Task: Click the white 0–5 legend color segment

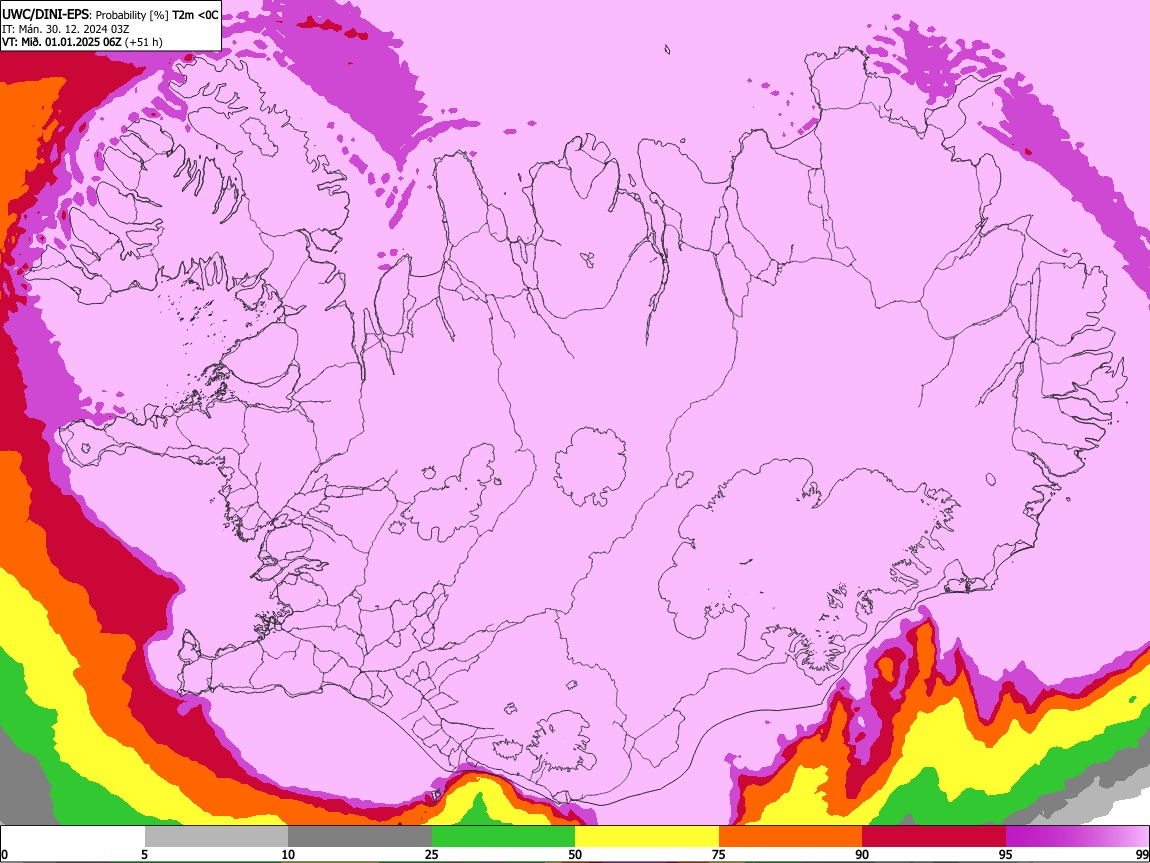Action: pyautogui.click(x=73, y=837)
